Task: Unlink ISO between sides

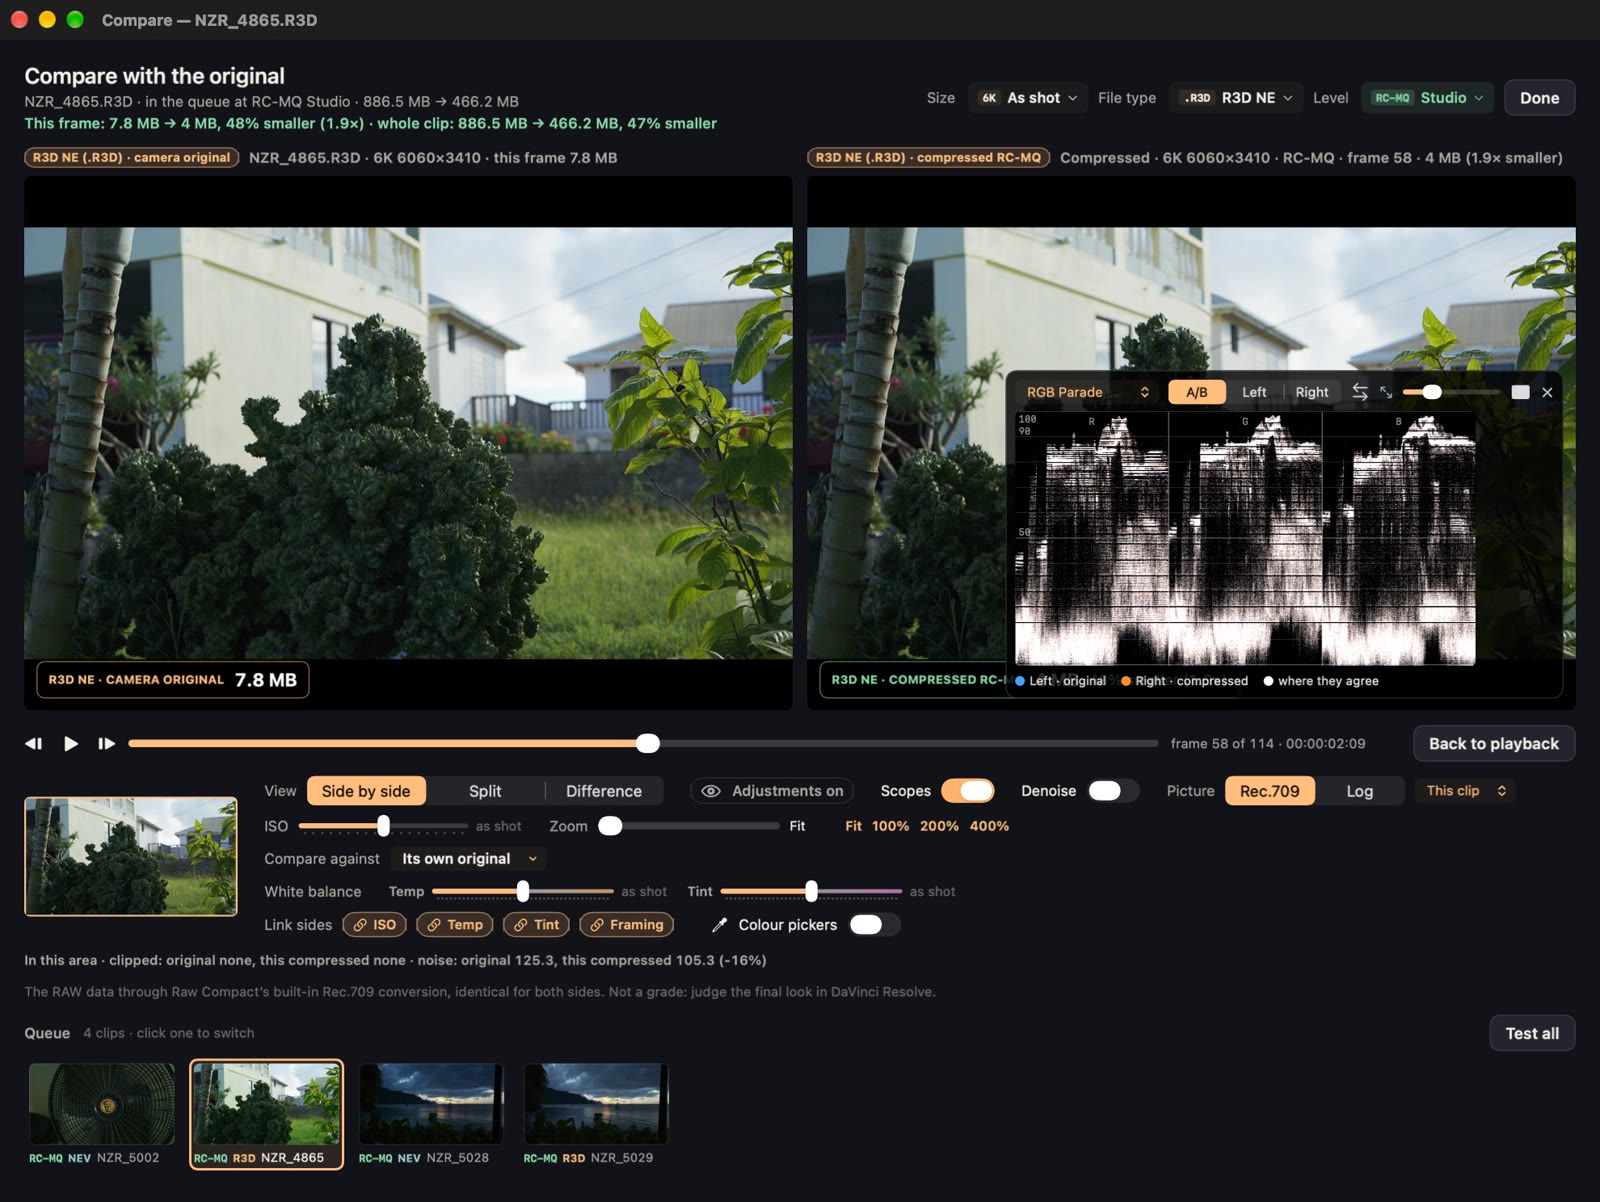Action: click(374, 925)
